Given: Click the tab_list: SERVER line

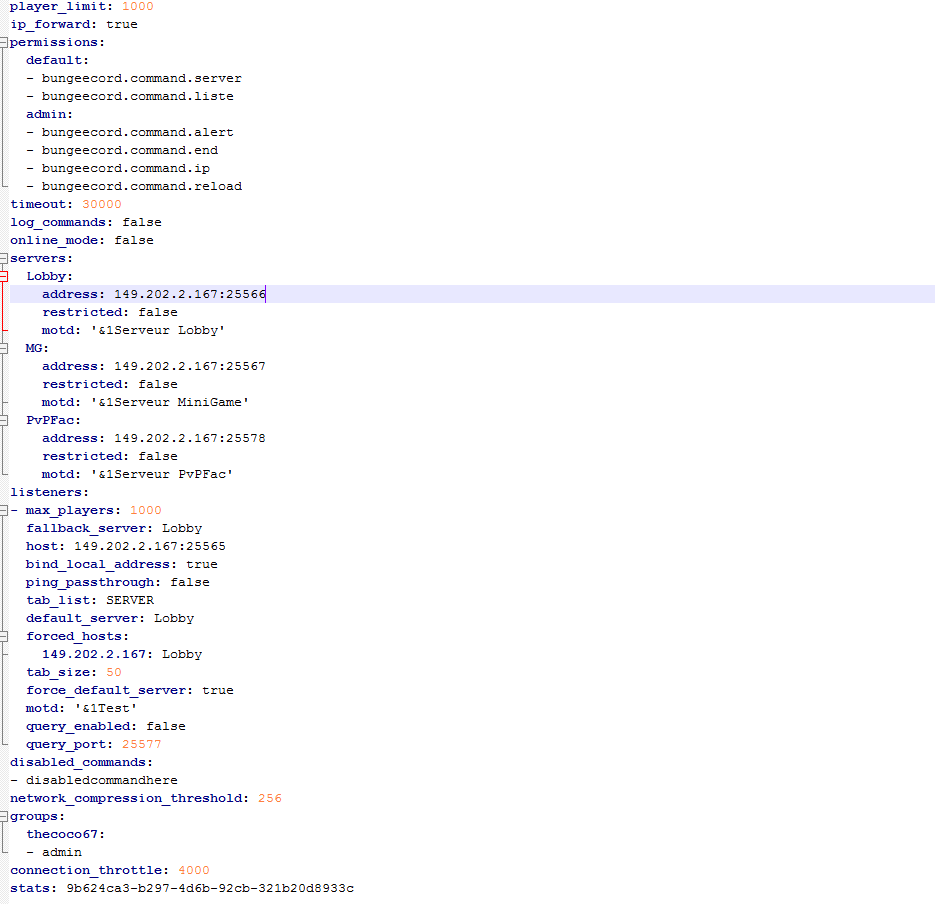Looking at the screenshot, I should 89,600.
